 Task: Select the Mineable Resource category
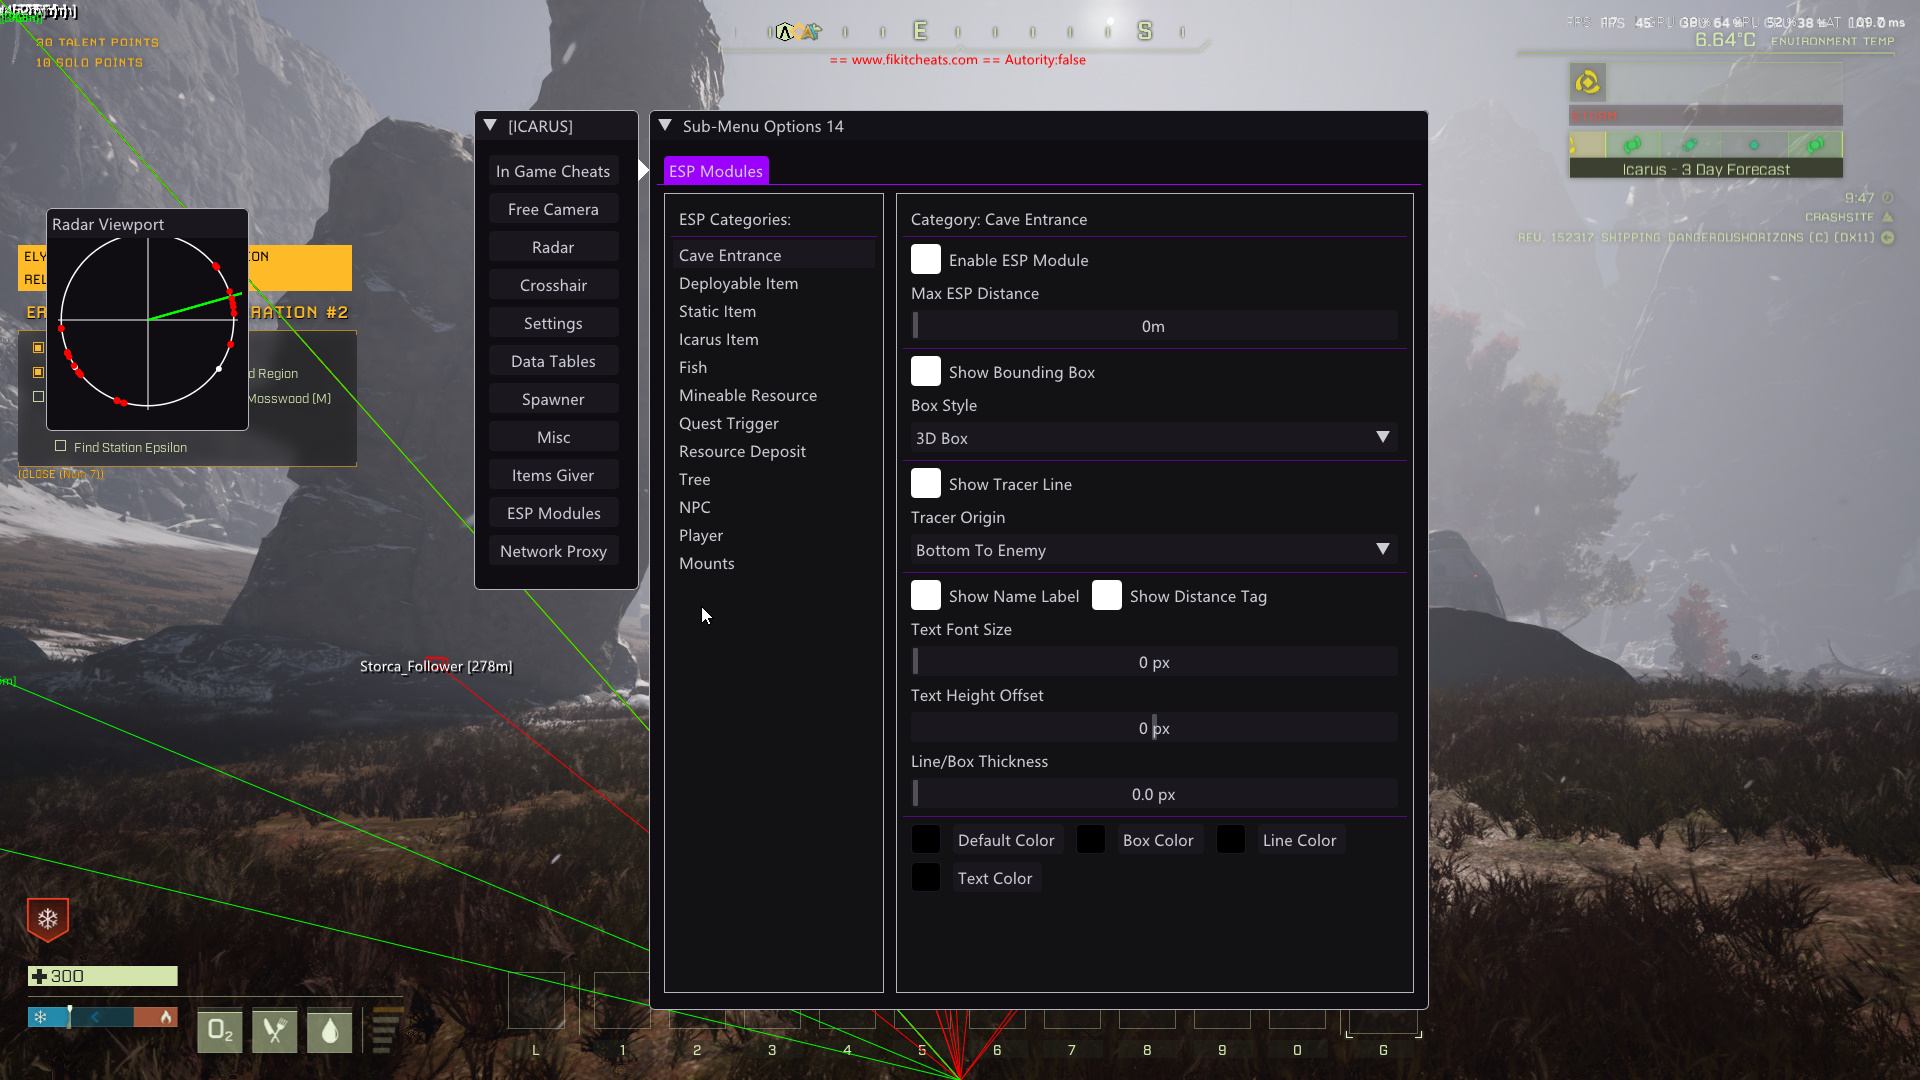click(x=774, y=395)
